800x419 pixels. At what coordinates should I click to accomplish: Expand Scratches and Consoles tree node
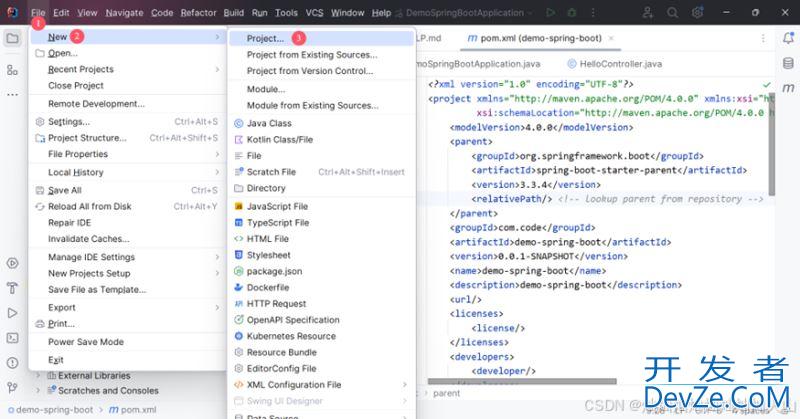pyautogui.click(x=38, y=390)
